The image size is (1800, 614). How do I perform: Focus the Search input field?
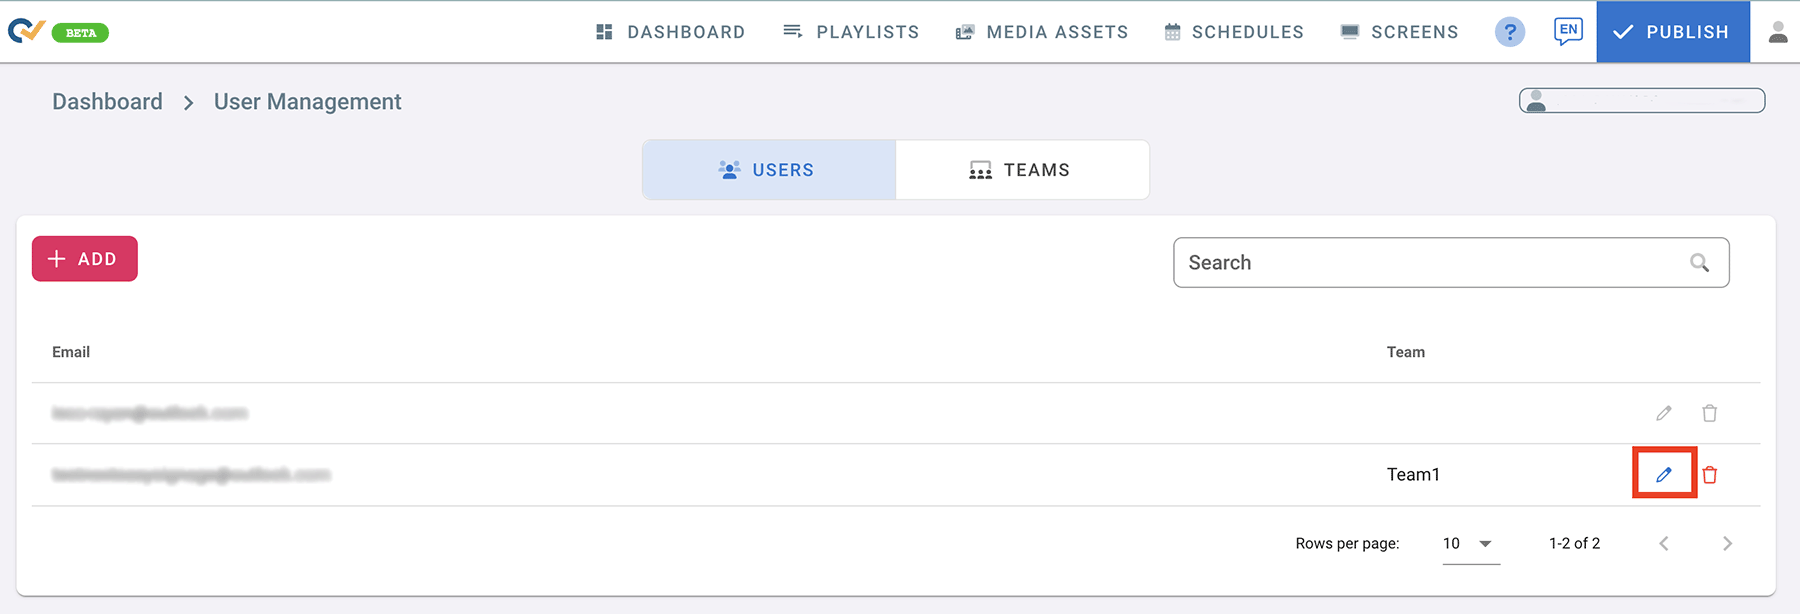click(x=1430, y=263)
